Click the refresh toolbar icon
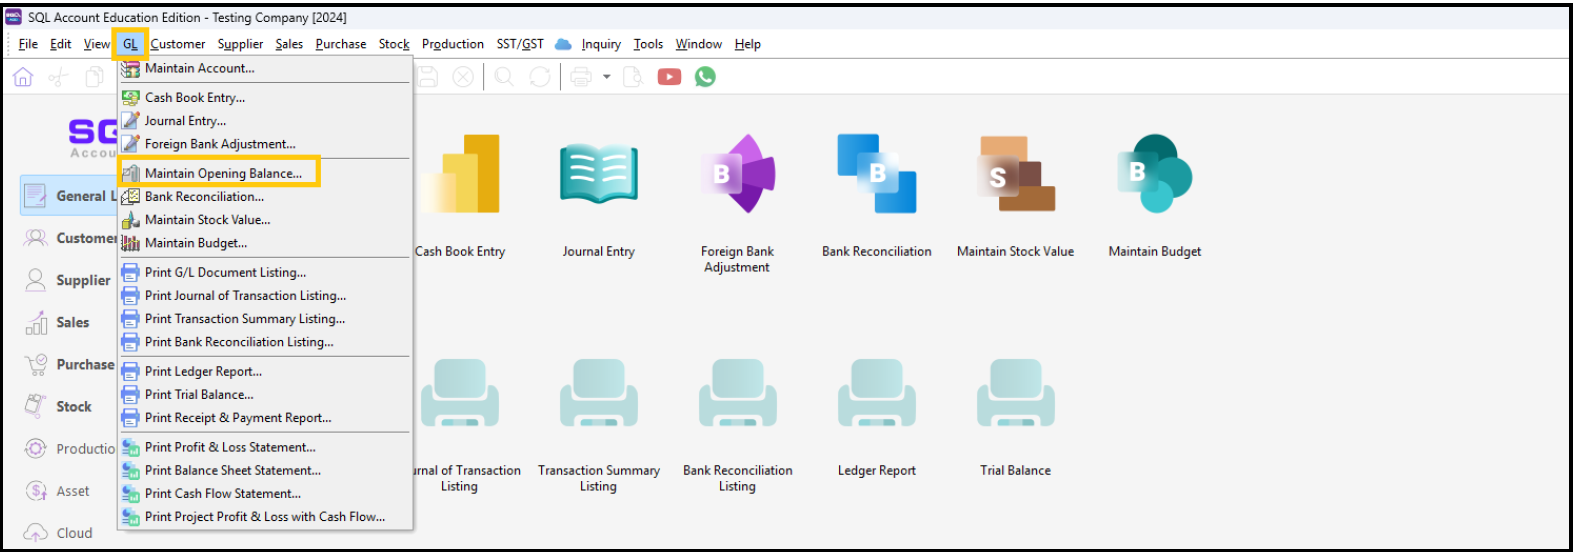Image resolution: width=1575 pixels, height=554 pixels. [x=540, y=77]
